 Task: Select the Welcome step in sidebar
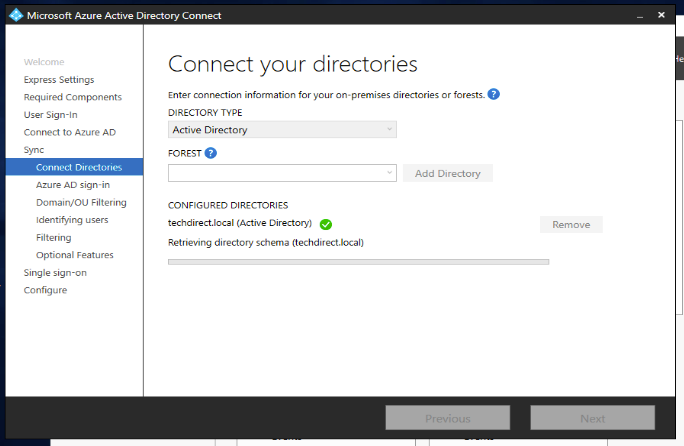44,62
